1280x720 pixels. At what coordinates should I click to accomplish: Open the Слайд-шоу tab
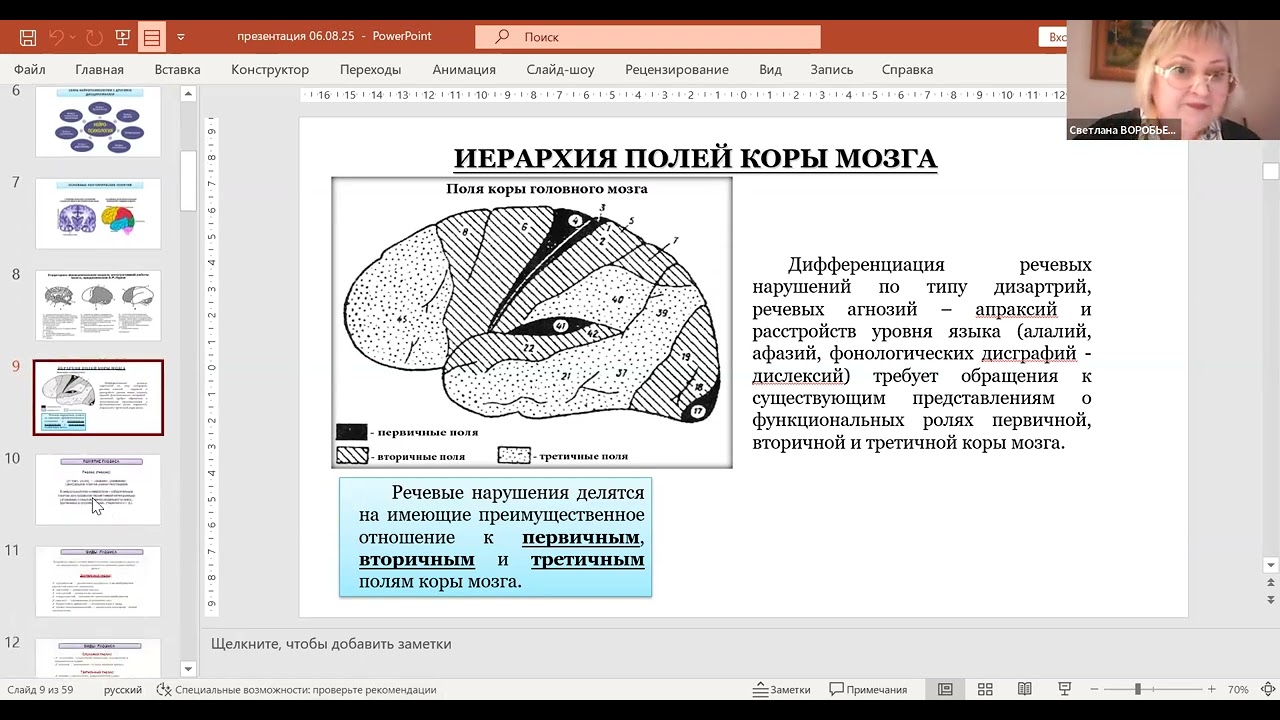click(560, 70)
